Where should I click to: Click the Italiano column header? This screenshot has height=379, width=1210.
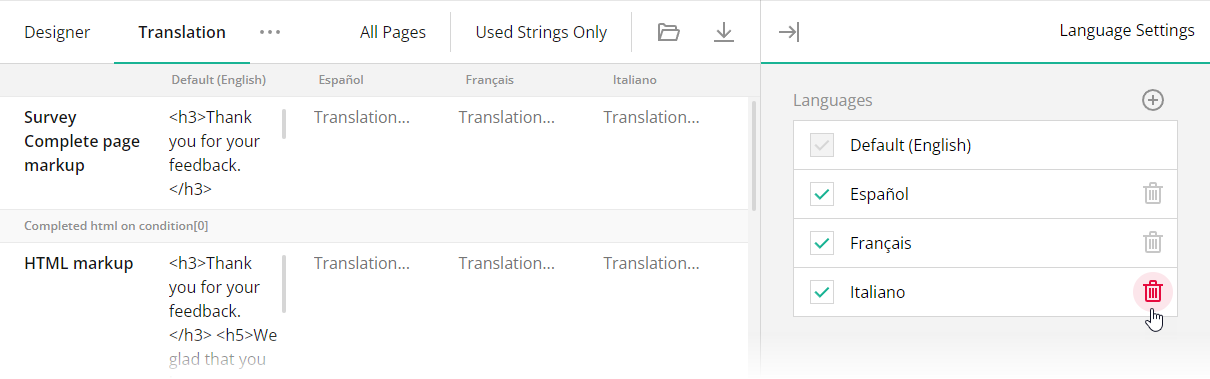[635, 80]
